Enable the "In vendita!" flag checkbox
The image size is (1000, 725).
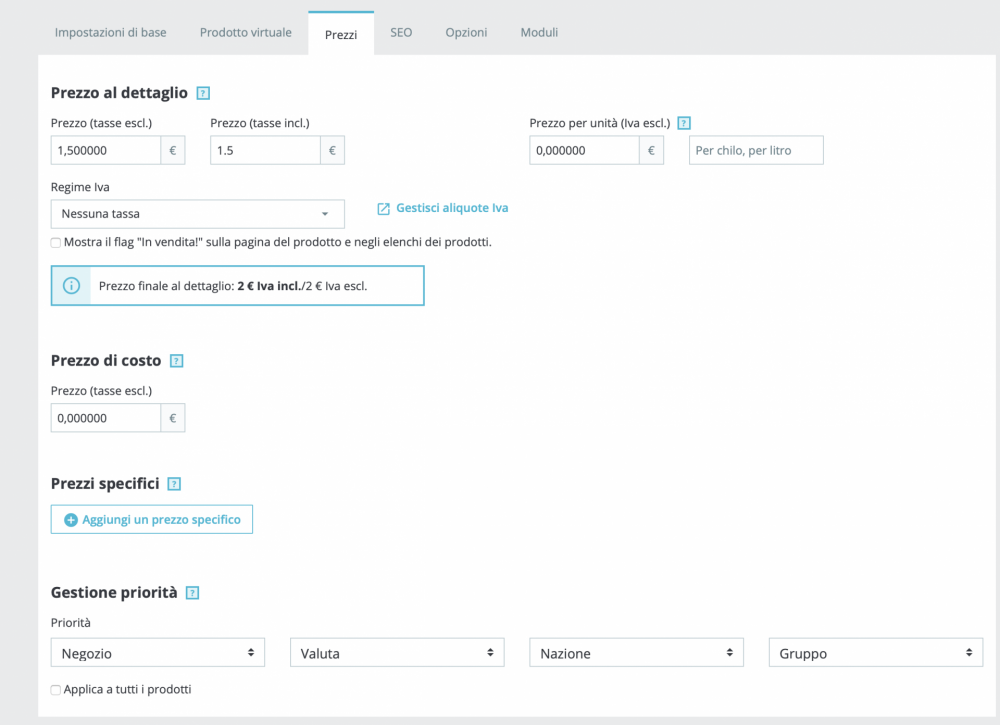tap(56, 243)
